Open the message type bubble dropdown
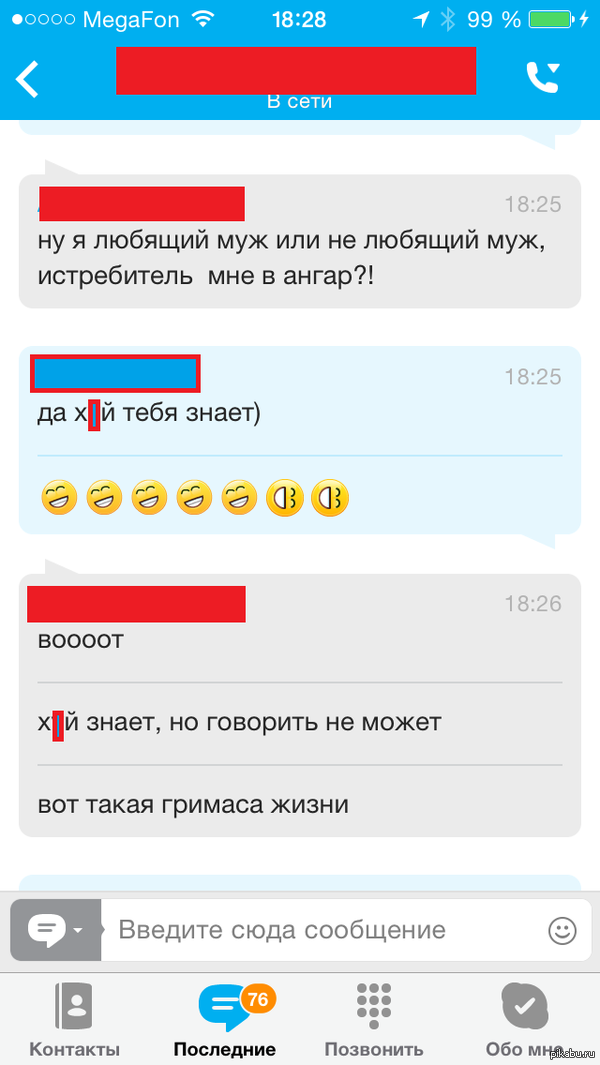The width and height of the screenshot is (600, 1065). click(x=56, y=929)
